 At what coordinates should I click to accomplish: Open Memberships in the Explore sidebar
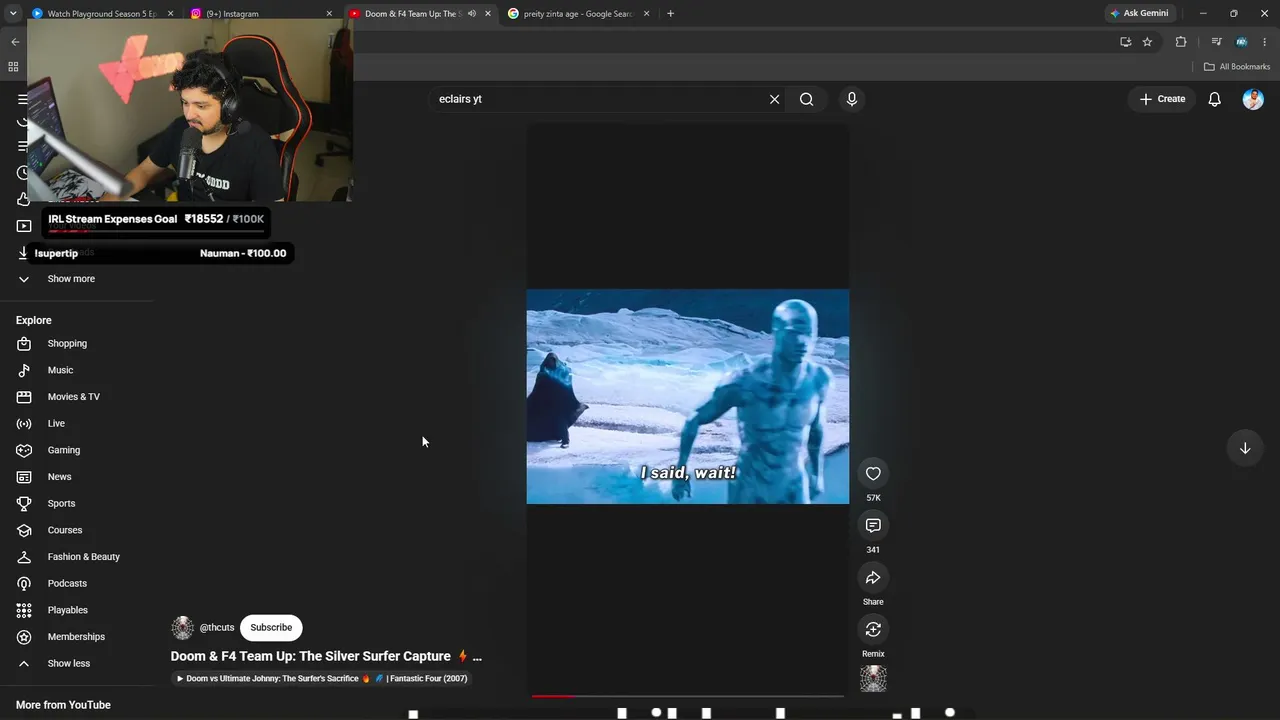pos(76,637)
